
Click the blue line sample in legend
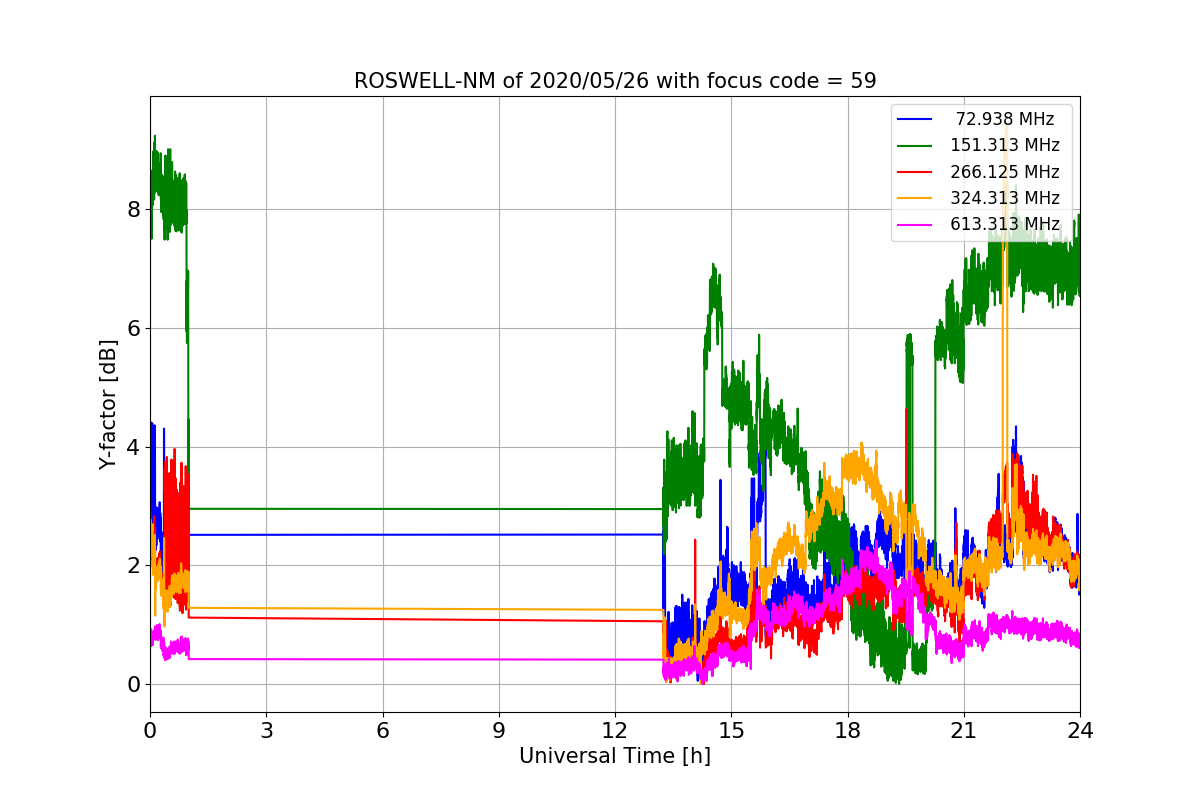click(915, 119)
